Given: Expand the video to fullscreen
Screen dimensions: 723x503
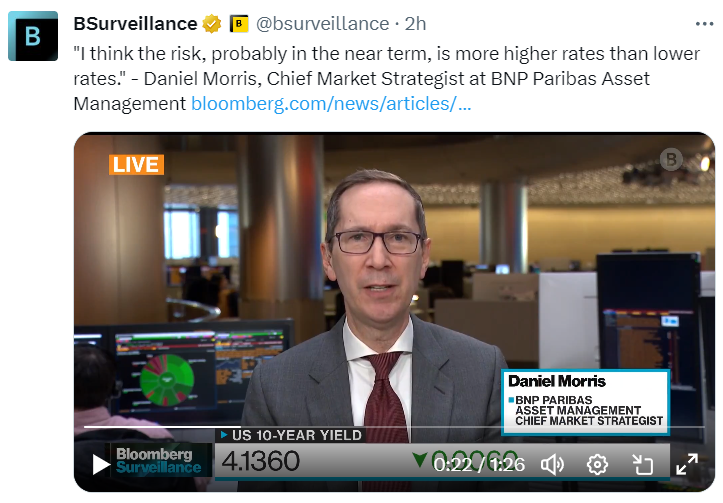Looking at the screenshot, I should 687,464.
